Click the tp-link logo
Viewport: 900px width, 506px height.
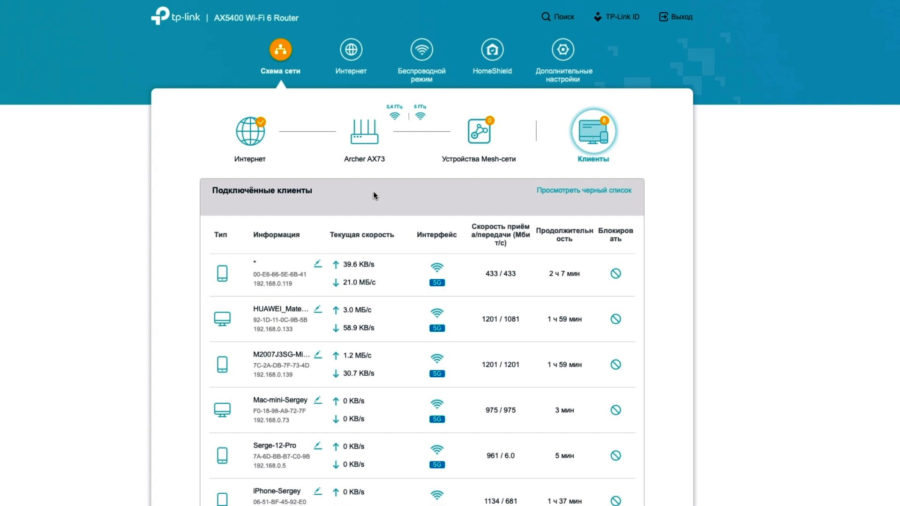tap(176, 16)
